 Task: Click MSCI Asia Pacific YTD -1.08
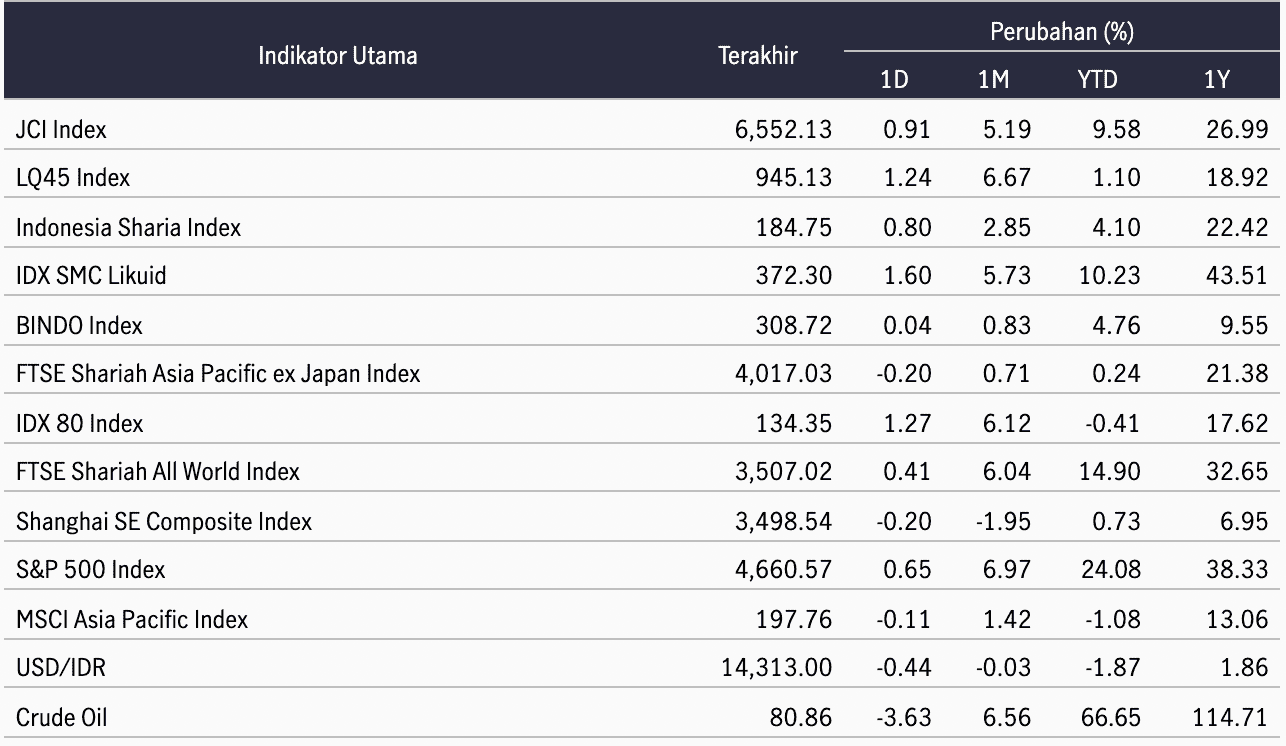tap(1114, 619)
